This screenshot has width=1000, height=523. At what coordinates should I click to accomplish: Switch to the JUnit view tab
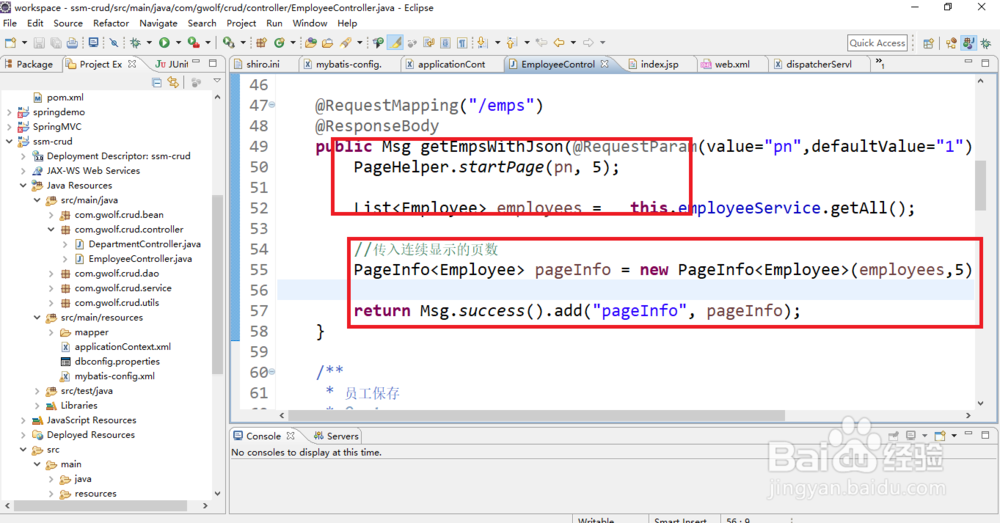[x=172, y=64]
